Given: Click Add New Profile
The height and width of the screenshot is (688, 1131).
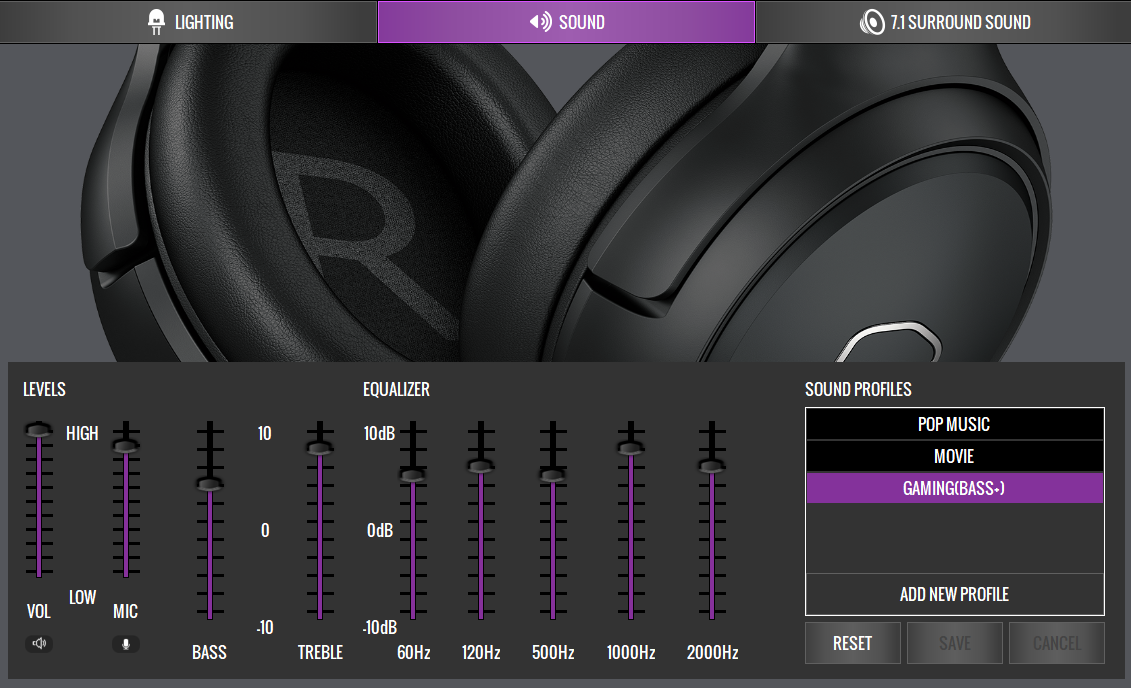Looking at the screenshot, I should tap(954, 594).
